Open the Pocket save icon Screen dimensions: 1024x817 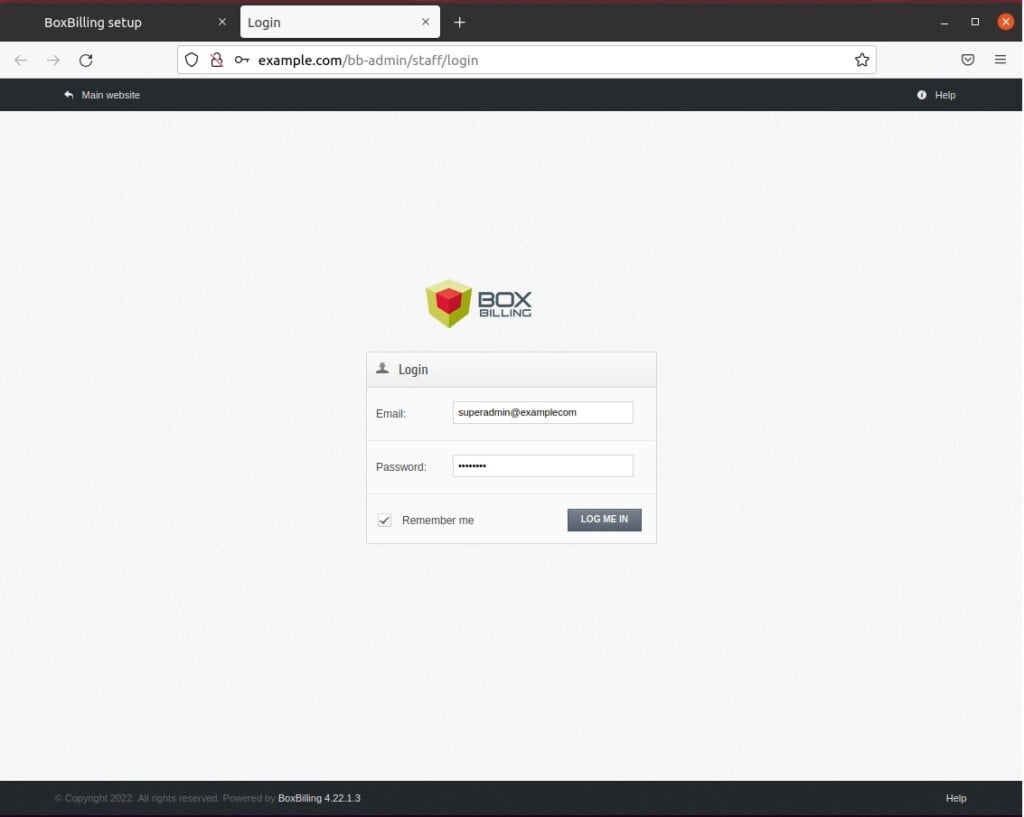coord(968,60)
